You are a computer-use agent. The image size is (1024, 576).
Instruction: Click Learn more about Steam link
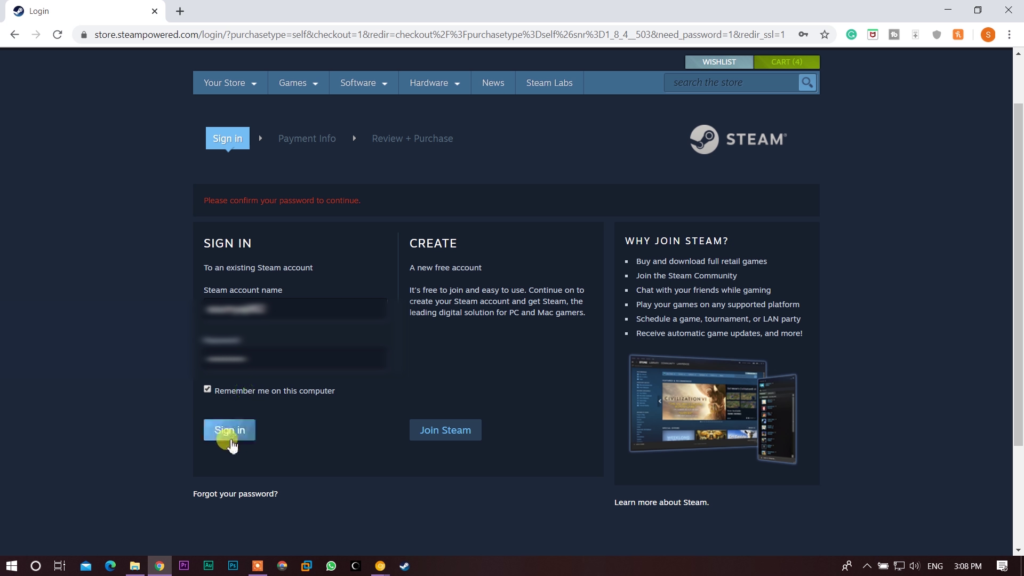click(662, 502)
